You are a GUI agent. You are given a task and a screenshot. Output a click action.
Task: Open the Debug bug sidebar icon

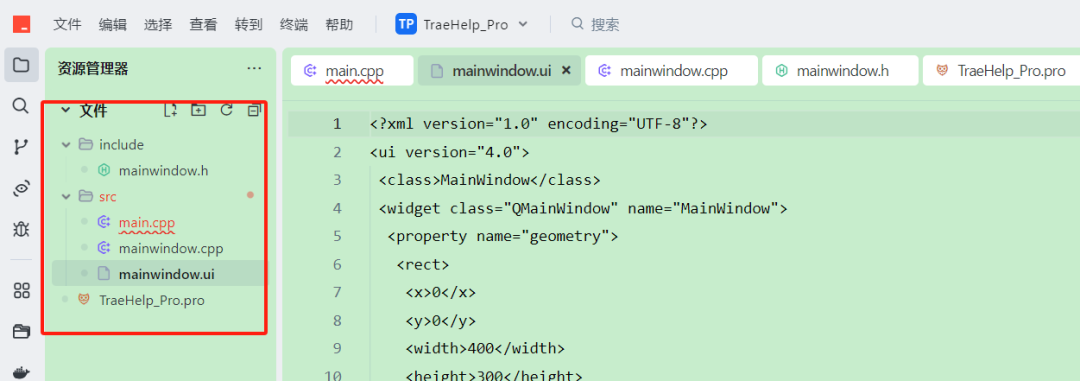[21, 229]
